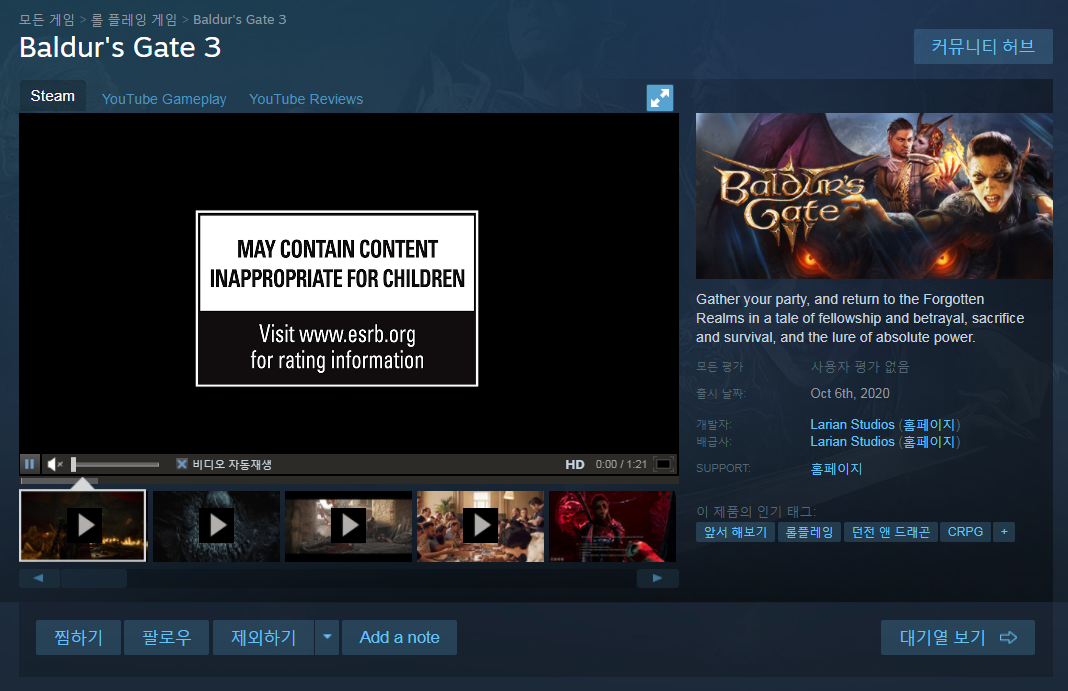Click the Add a note button
1068x691 pixels.
(399, 637)
